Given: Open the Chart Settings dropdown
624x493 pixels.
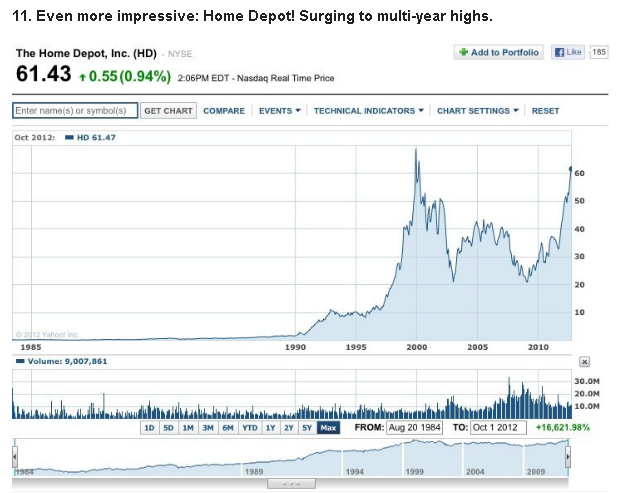Looking at the screenshot, I should tap(478, 111).
